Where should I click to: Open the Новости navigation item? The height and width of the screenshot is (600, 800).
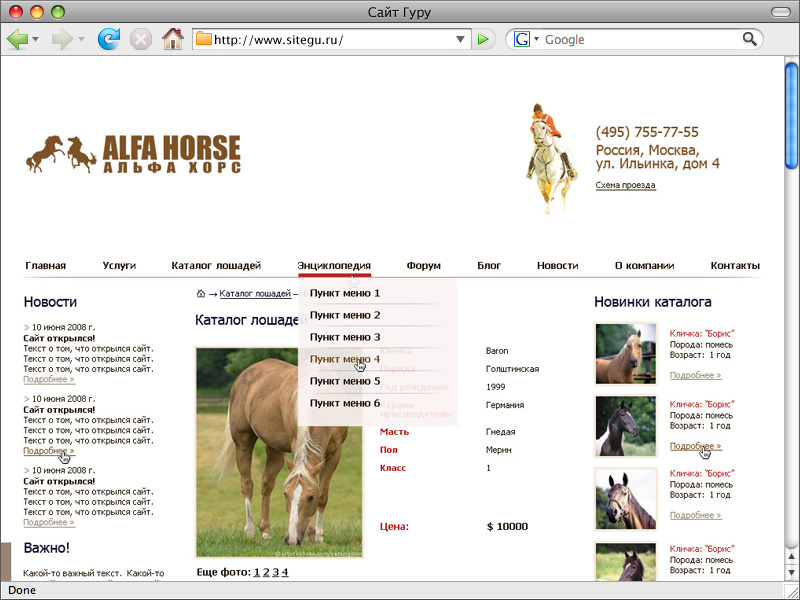(558, 265)
